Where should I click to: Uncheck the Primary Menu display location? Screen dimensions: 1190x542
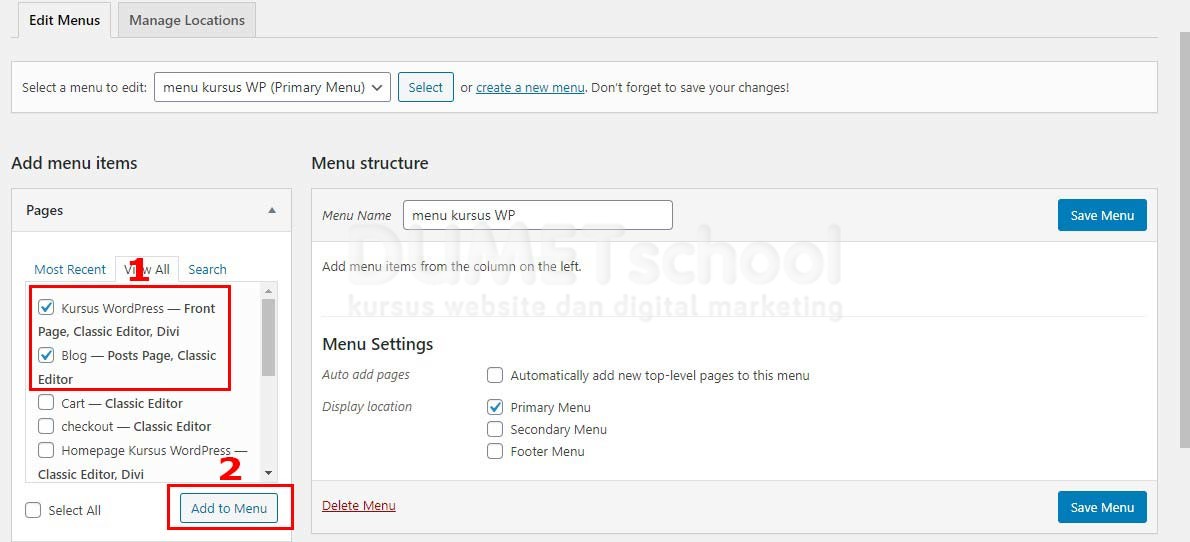pyautogui.click(x=495, y=407)
